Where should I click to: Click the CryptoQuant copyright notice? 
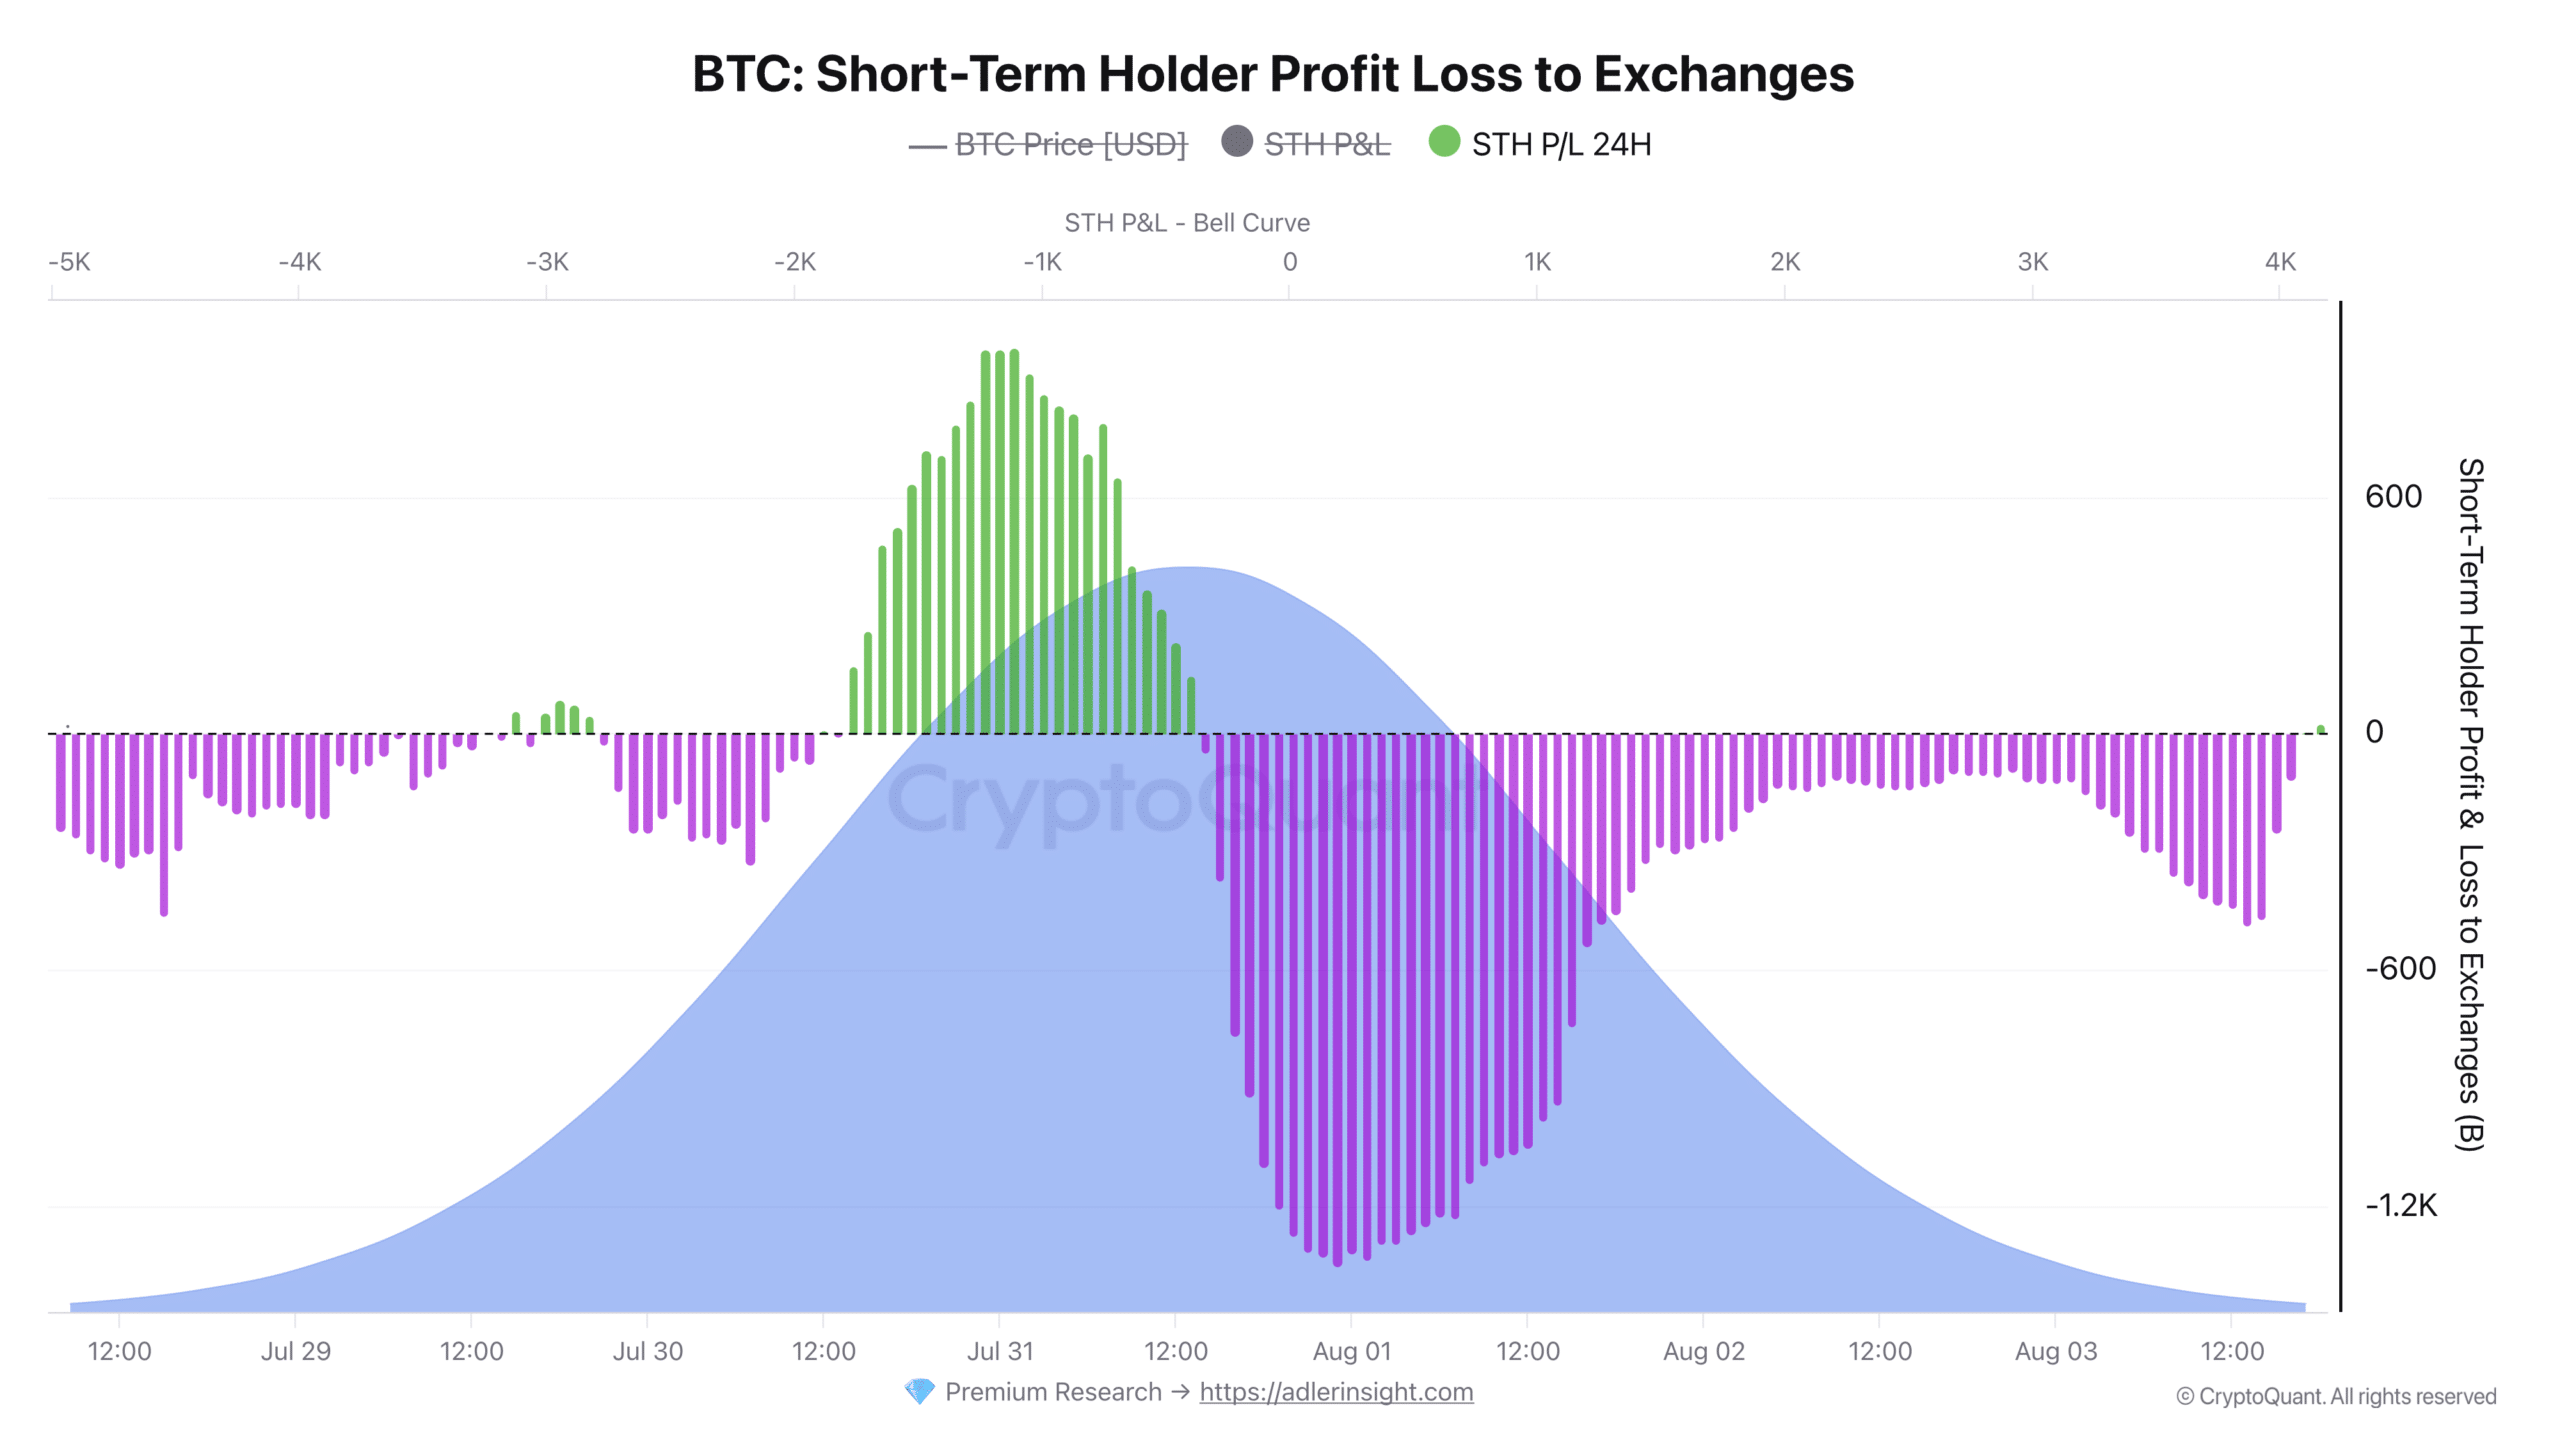(2336, 1396)
